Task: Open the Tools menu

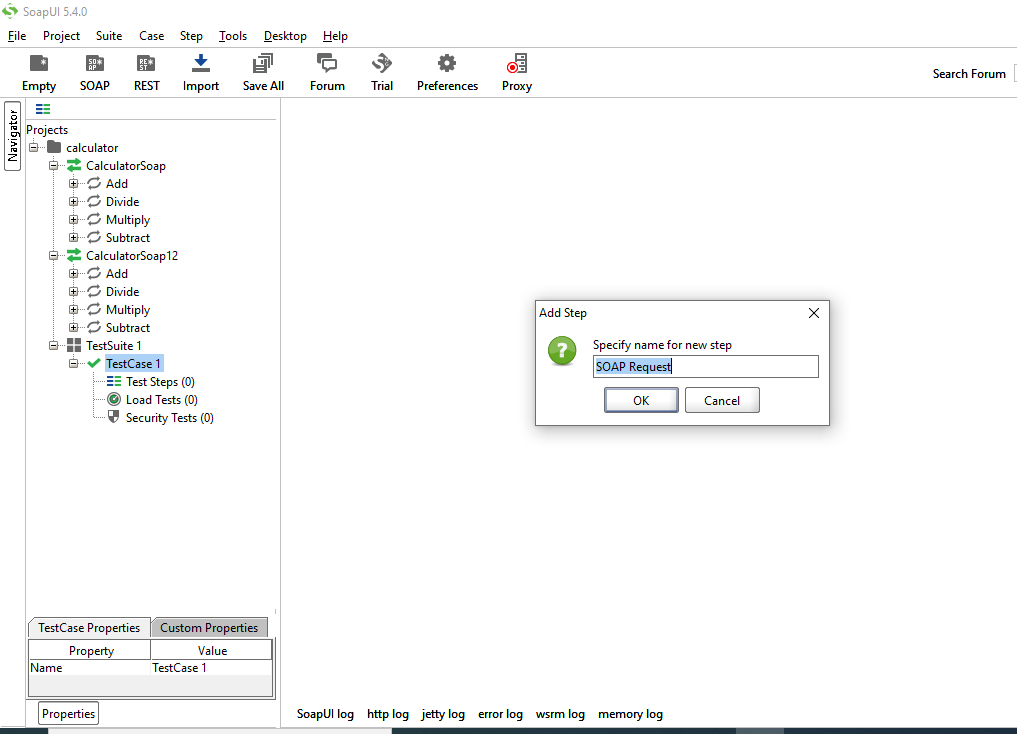Action: (x=233, y=36)
